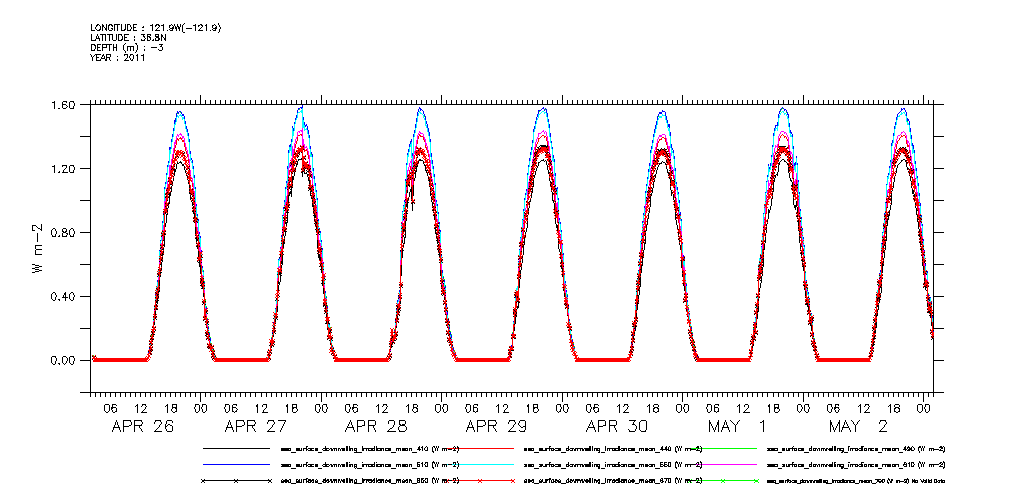Click the LATITUDE header line
This screenshot has height=504, width=1009.
point(130,38)
